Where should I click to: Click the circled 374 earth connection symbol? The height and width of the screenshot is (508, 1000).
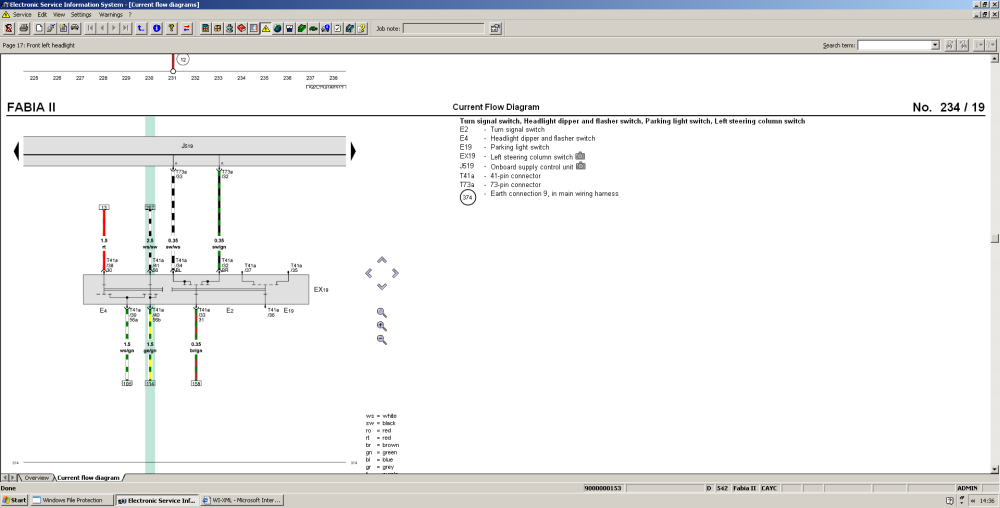point(467,198)
